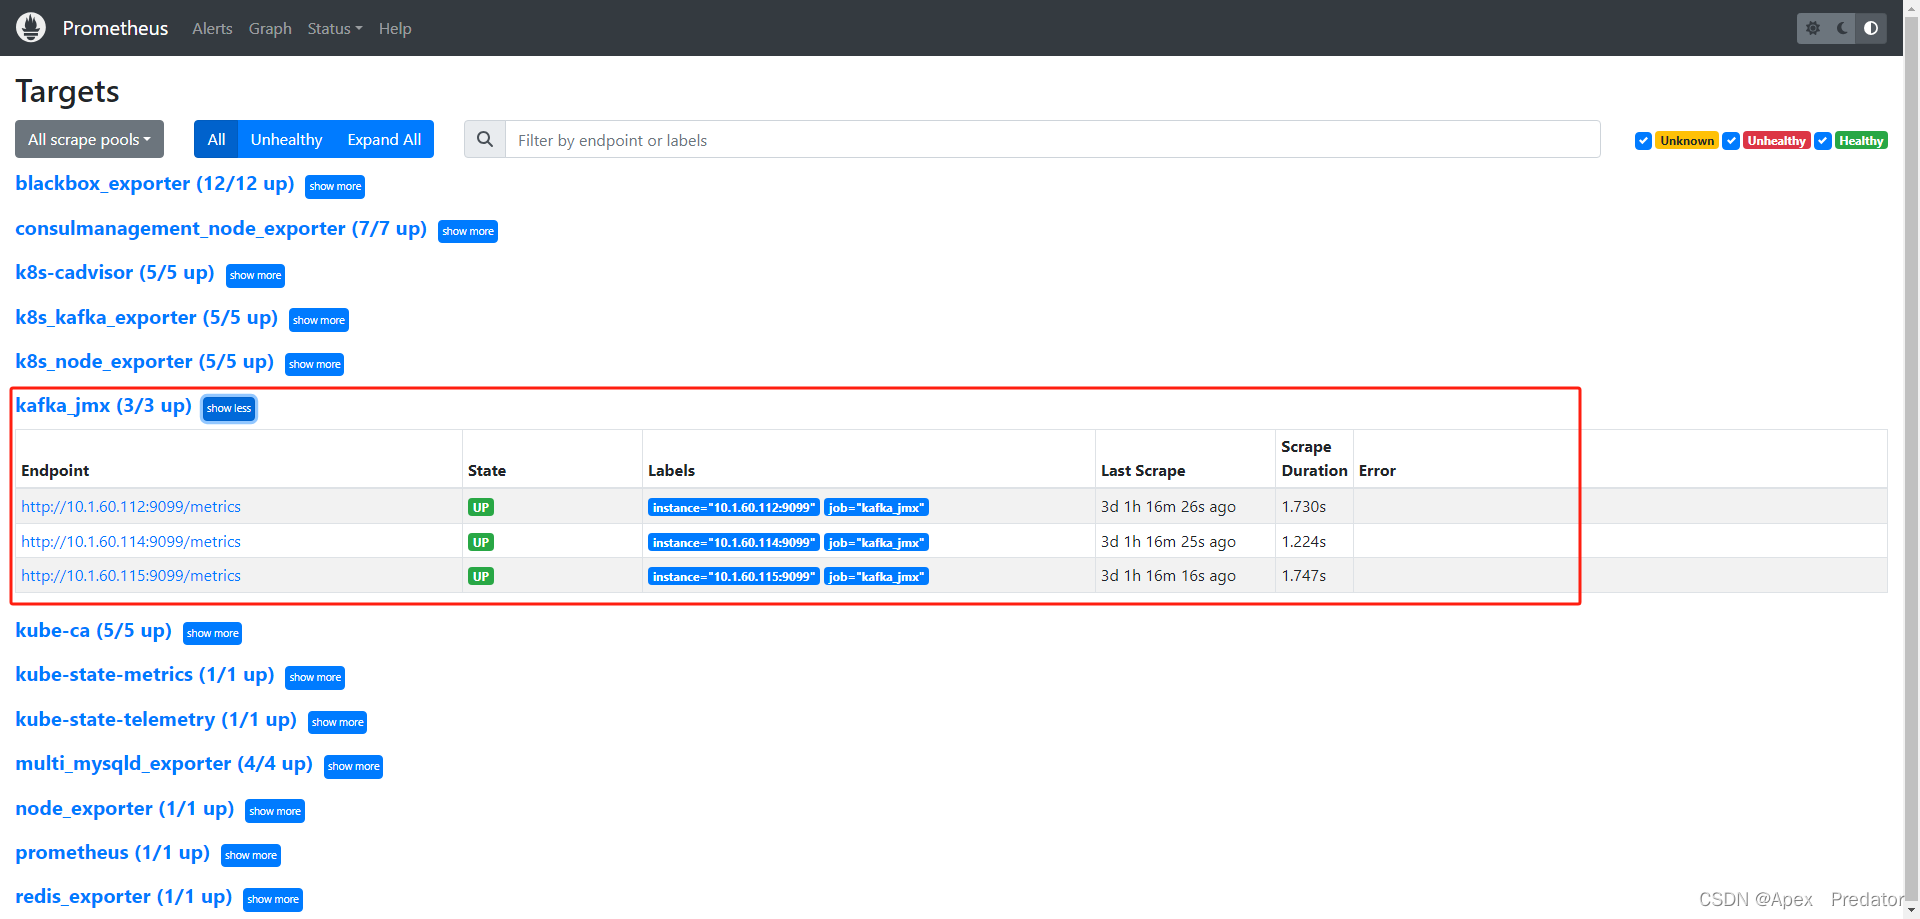
Task: Click the vertical page scrollbar
Action: [1911, 460]
